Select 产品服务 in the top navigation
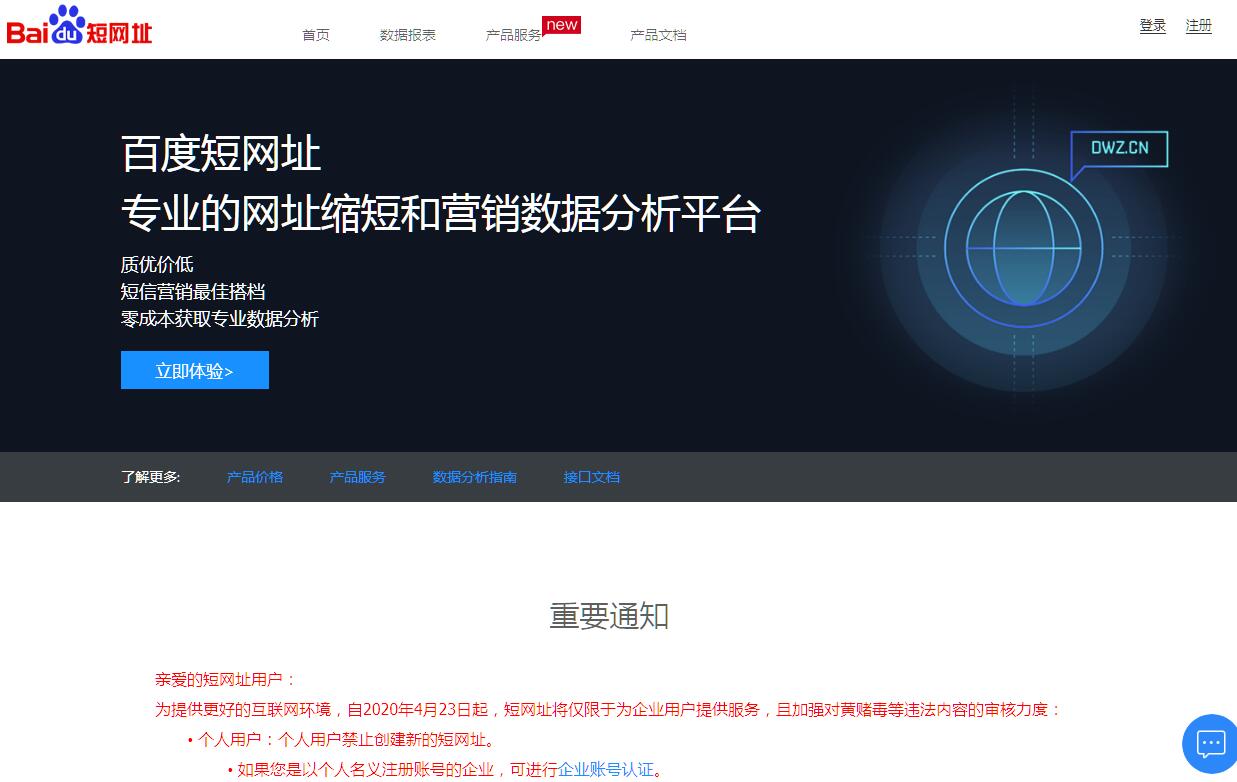The image size is (1237, 782). coord(513,35)
